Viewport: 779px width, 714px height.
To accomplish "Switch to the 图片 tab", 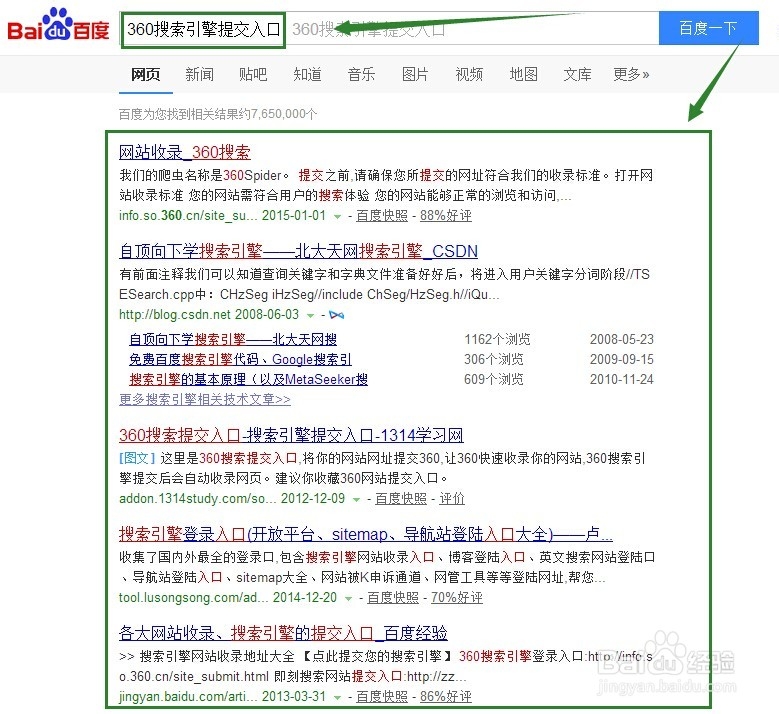I will click(415, 75).
